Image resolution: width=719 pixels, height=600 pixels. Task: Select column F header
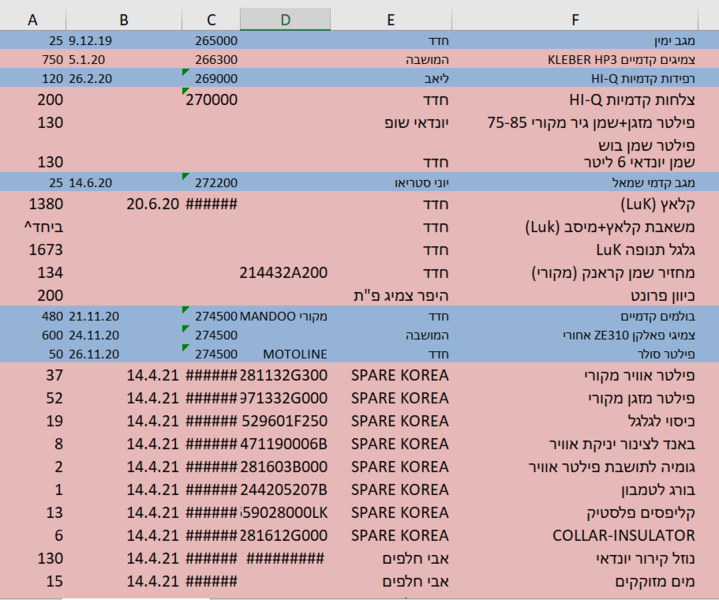575,20
